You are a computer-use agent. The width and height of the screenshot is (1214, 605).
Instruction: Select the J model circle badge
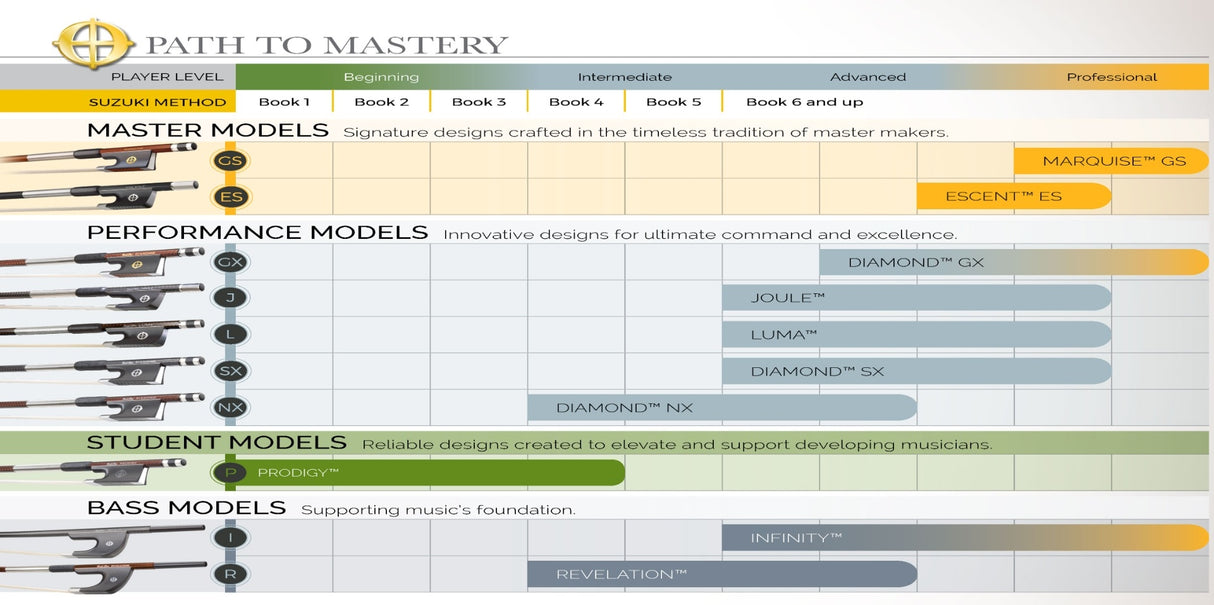(x=231, y=298)
